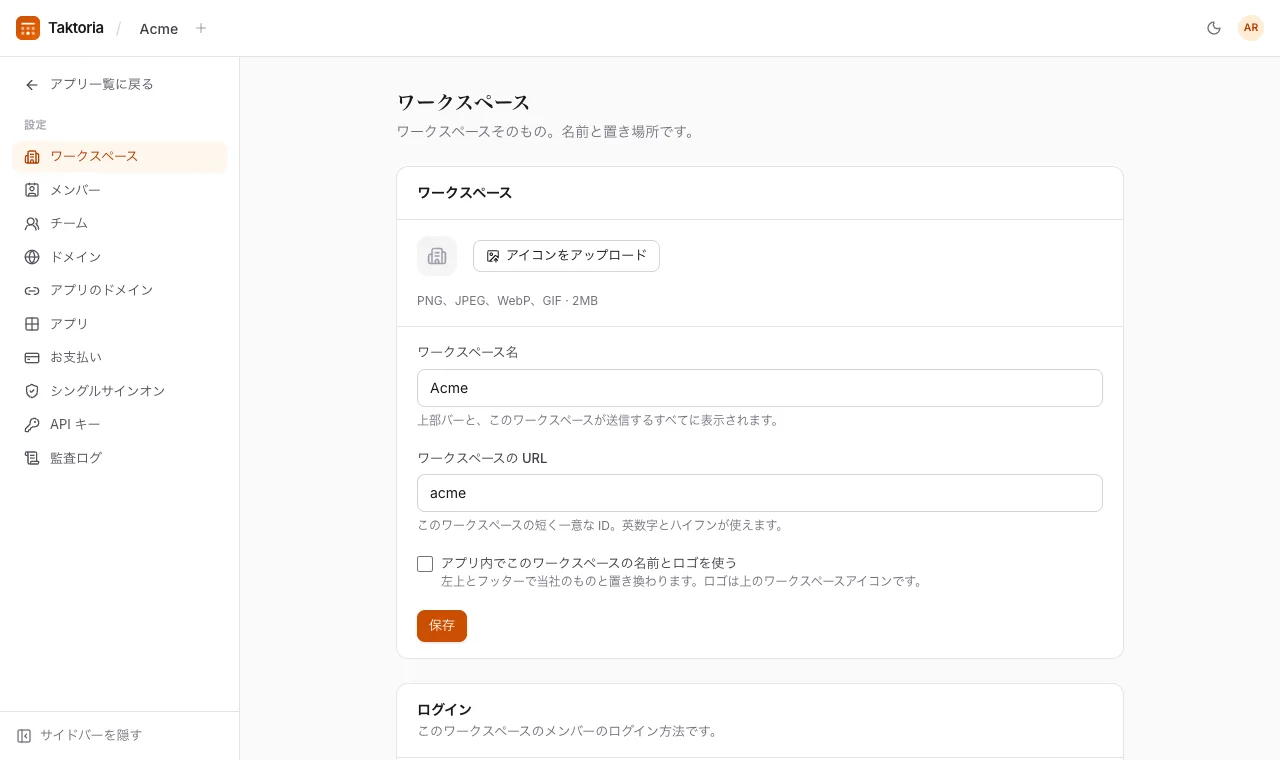This screenshot has width=1280, height=760.
Task: Open the アプリのドメイン settings page
Action: (x=120, y=291)
